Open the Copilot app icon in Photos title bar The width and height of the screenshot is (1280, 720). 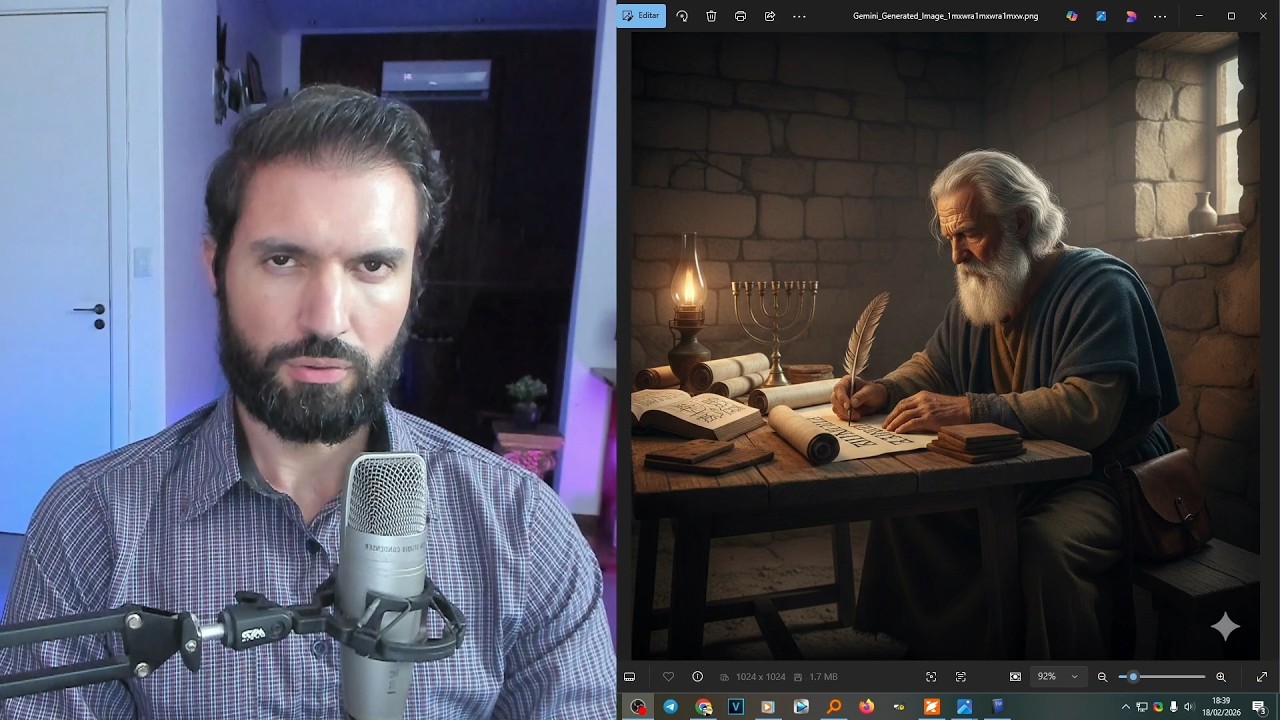(1072, 16)
